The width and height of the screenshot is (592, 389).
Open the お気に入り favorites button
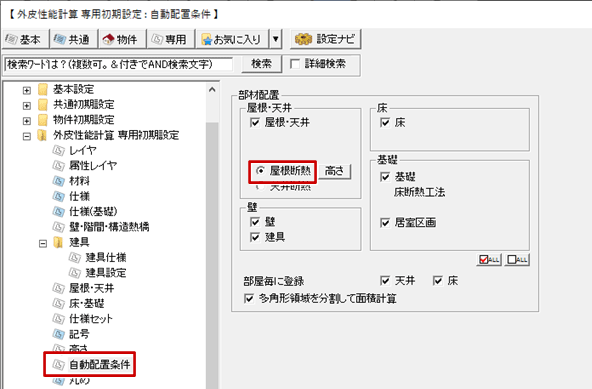(233, 39)
